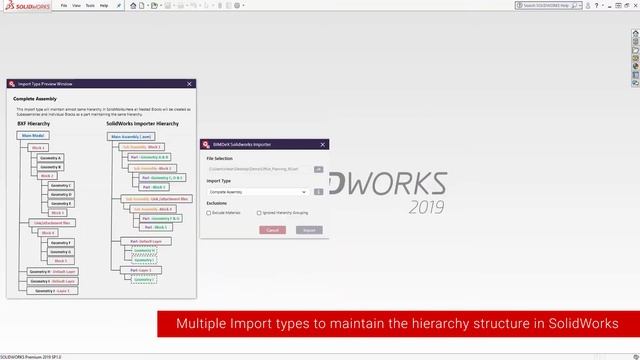The image size is (640, 360).
Task: Open the Tools menu
Action: point(90,6)
